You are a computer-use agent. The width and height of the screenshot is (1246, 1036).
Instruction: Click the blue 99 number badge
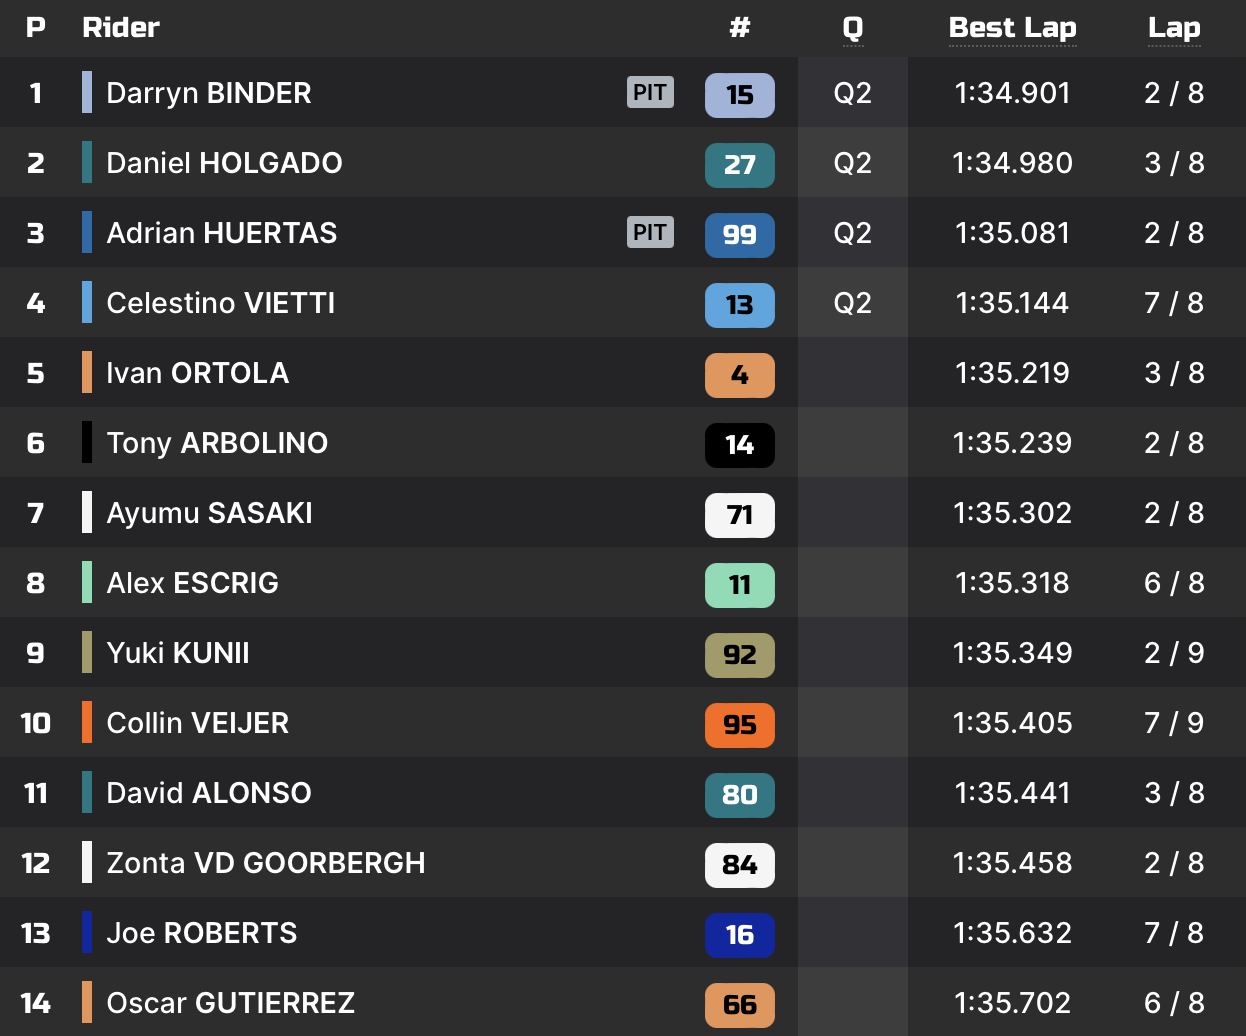pyautogui.click(x=739, y=235)
